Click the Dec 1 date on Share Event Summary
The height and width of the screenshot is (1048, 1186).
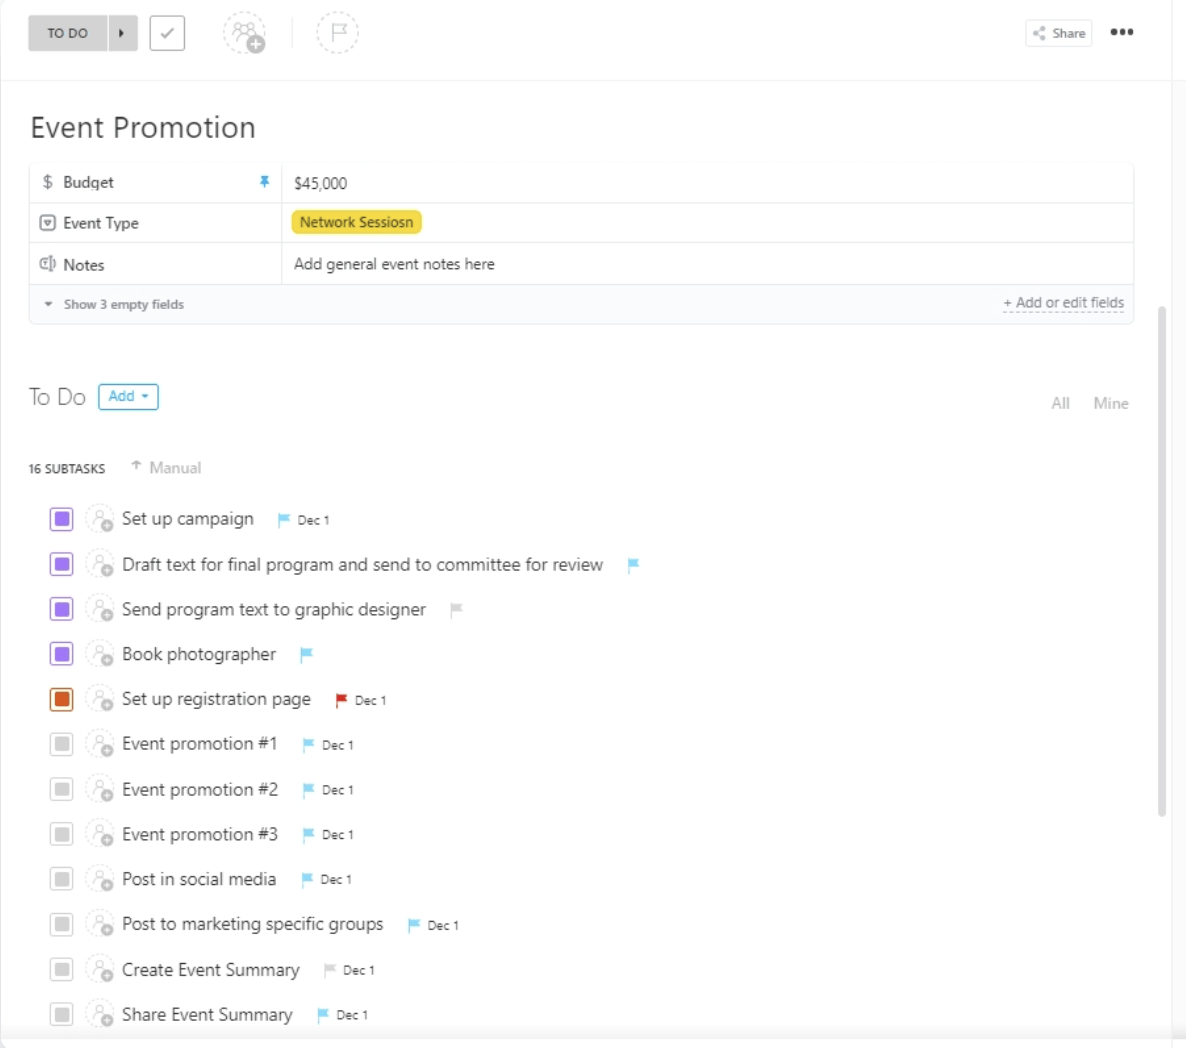tap(352, 1015)
